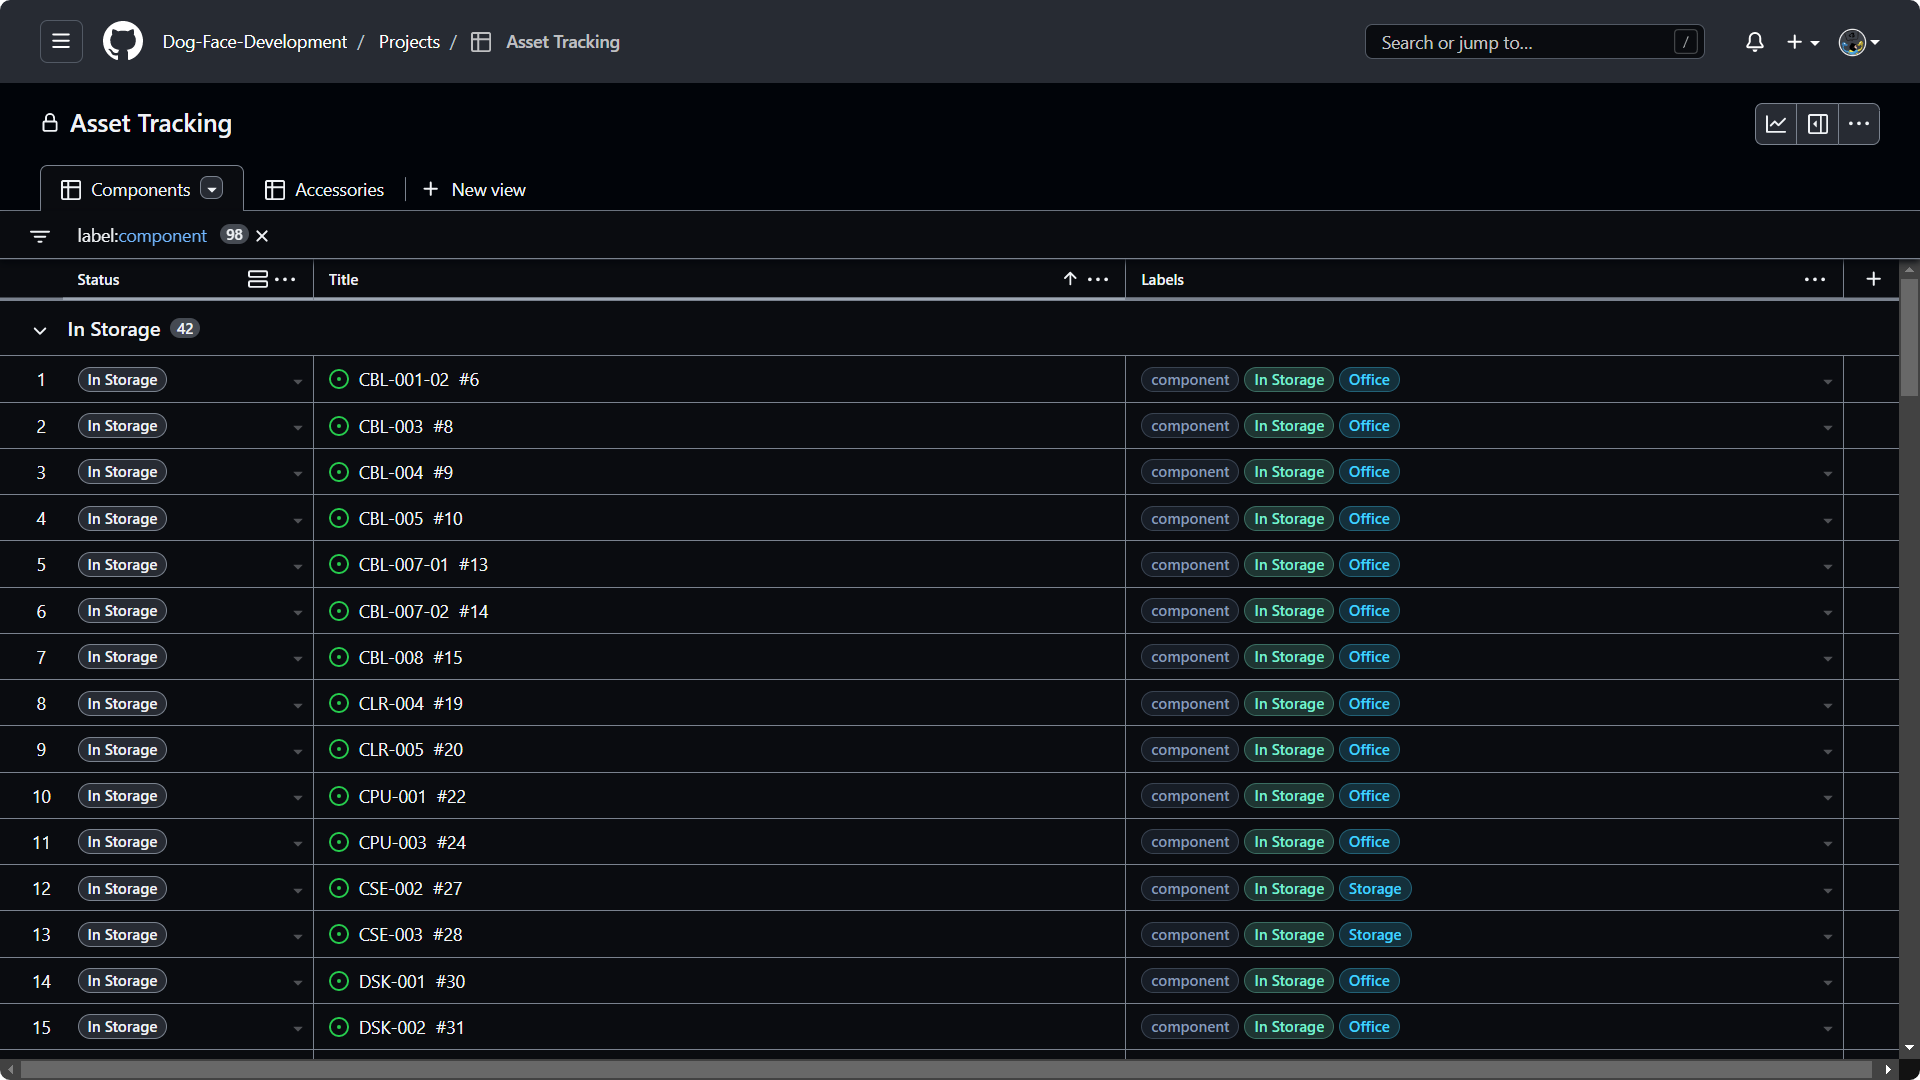This screenshot has width=1920, height=1080.
Task: Click the filter lines icon
Action: tap(40, 236)
